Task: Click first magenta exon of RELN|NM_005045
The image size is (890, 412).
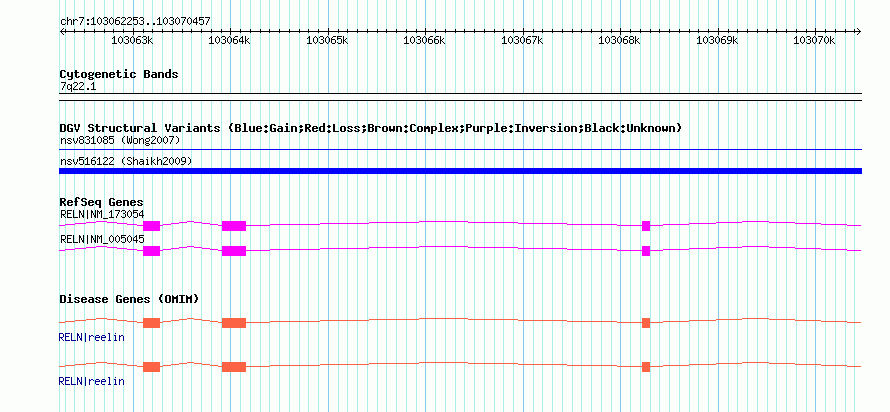Action: 152,251
